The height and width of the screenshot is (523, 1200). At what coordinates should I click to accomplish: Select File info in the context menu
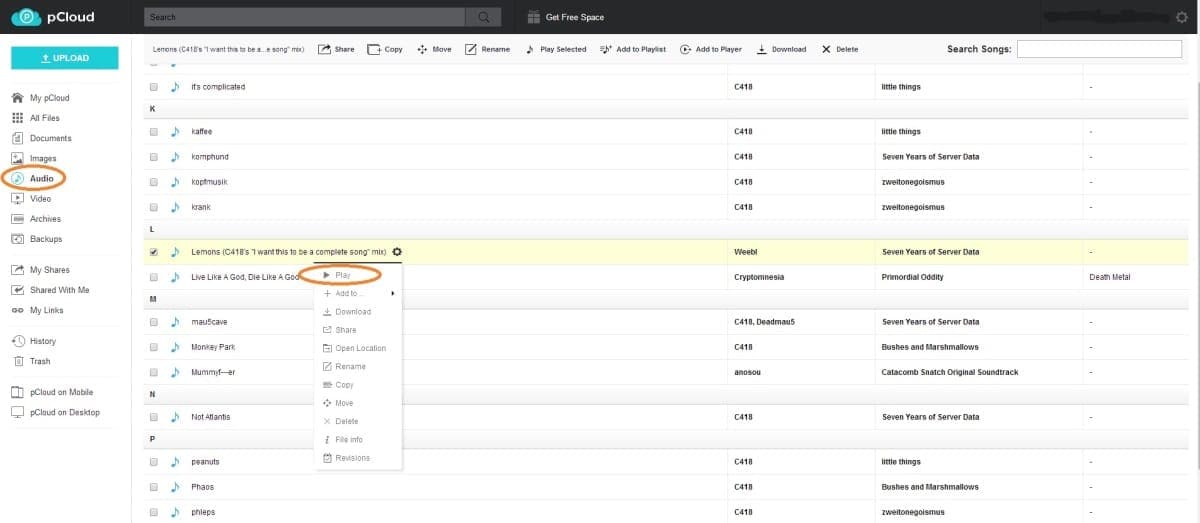point(357,440)
